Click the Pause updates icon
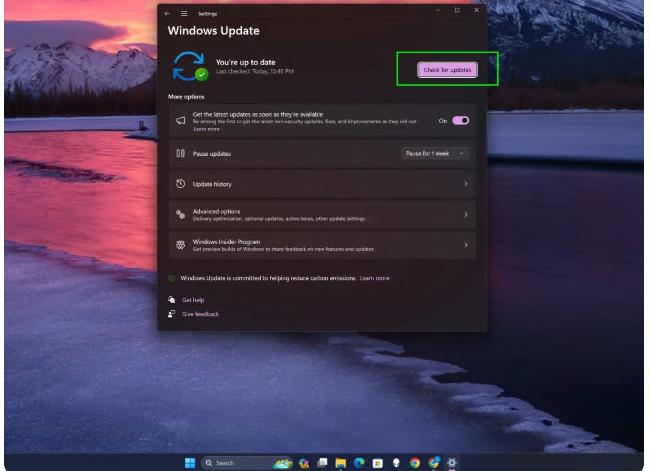This screenshot has height=471, width=650. (181, 153)
